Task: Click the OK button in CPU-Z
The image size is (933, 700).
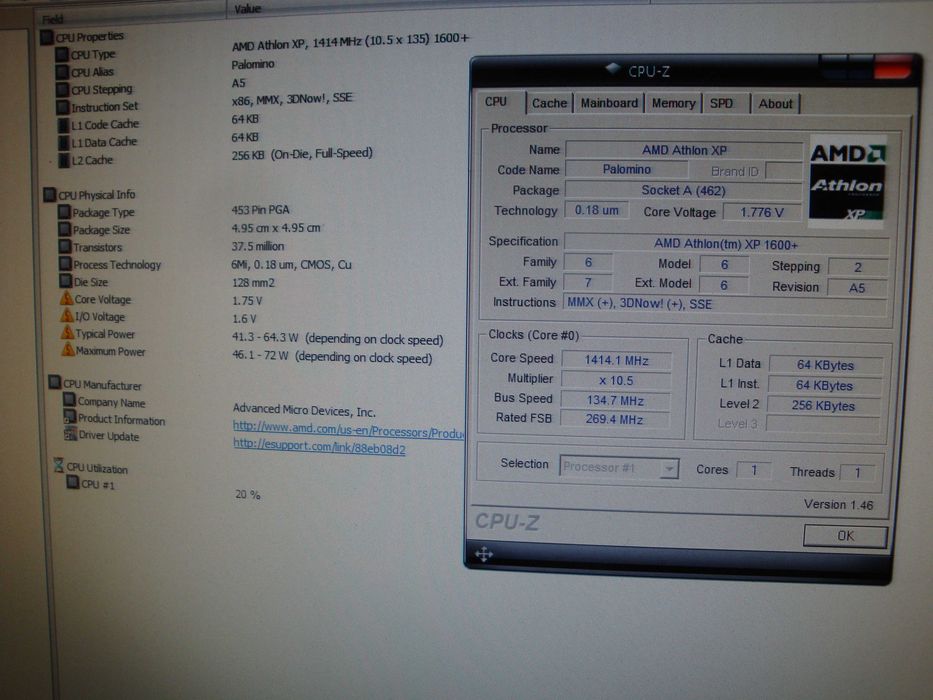Action: coord(845,536)
